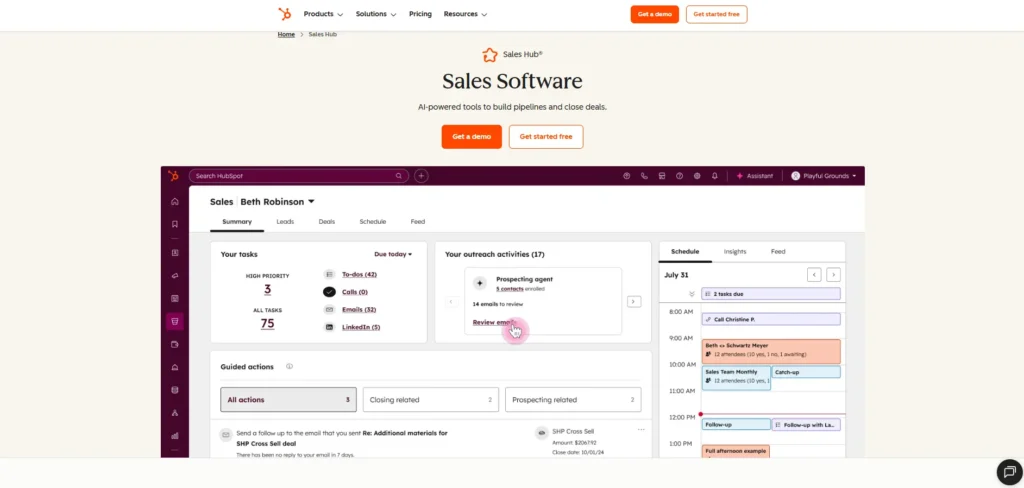The image size is (1024, 488).
Task: Open the marketplace icon in top bar
Action: coord(662,176)
